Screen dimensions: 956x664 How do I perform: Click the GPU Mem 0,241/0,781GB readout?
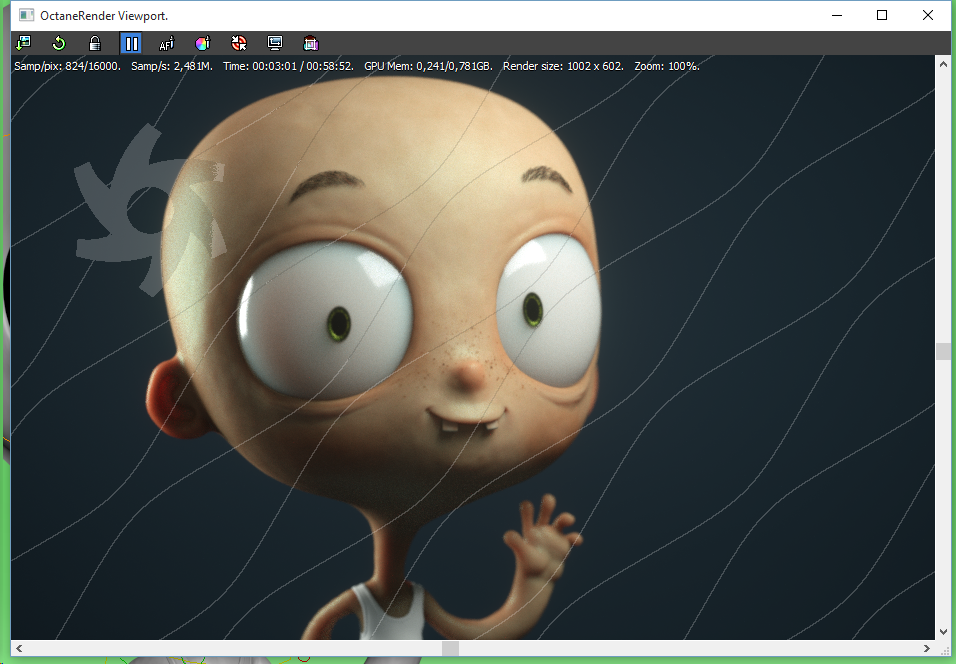click(x=429, y=66)
